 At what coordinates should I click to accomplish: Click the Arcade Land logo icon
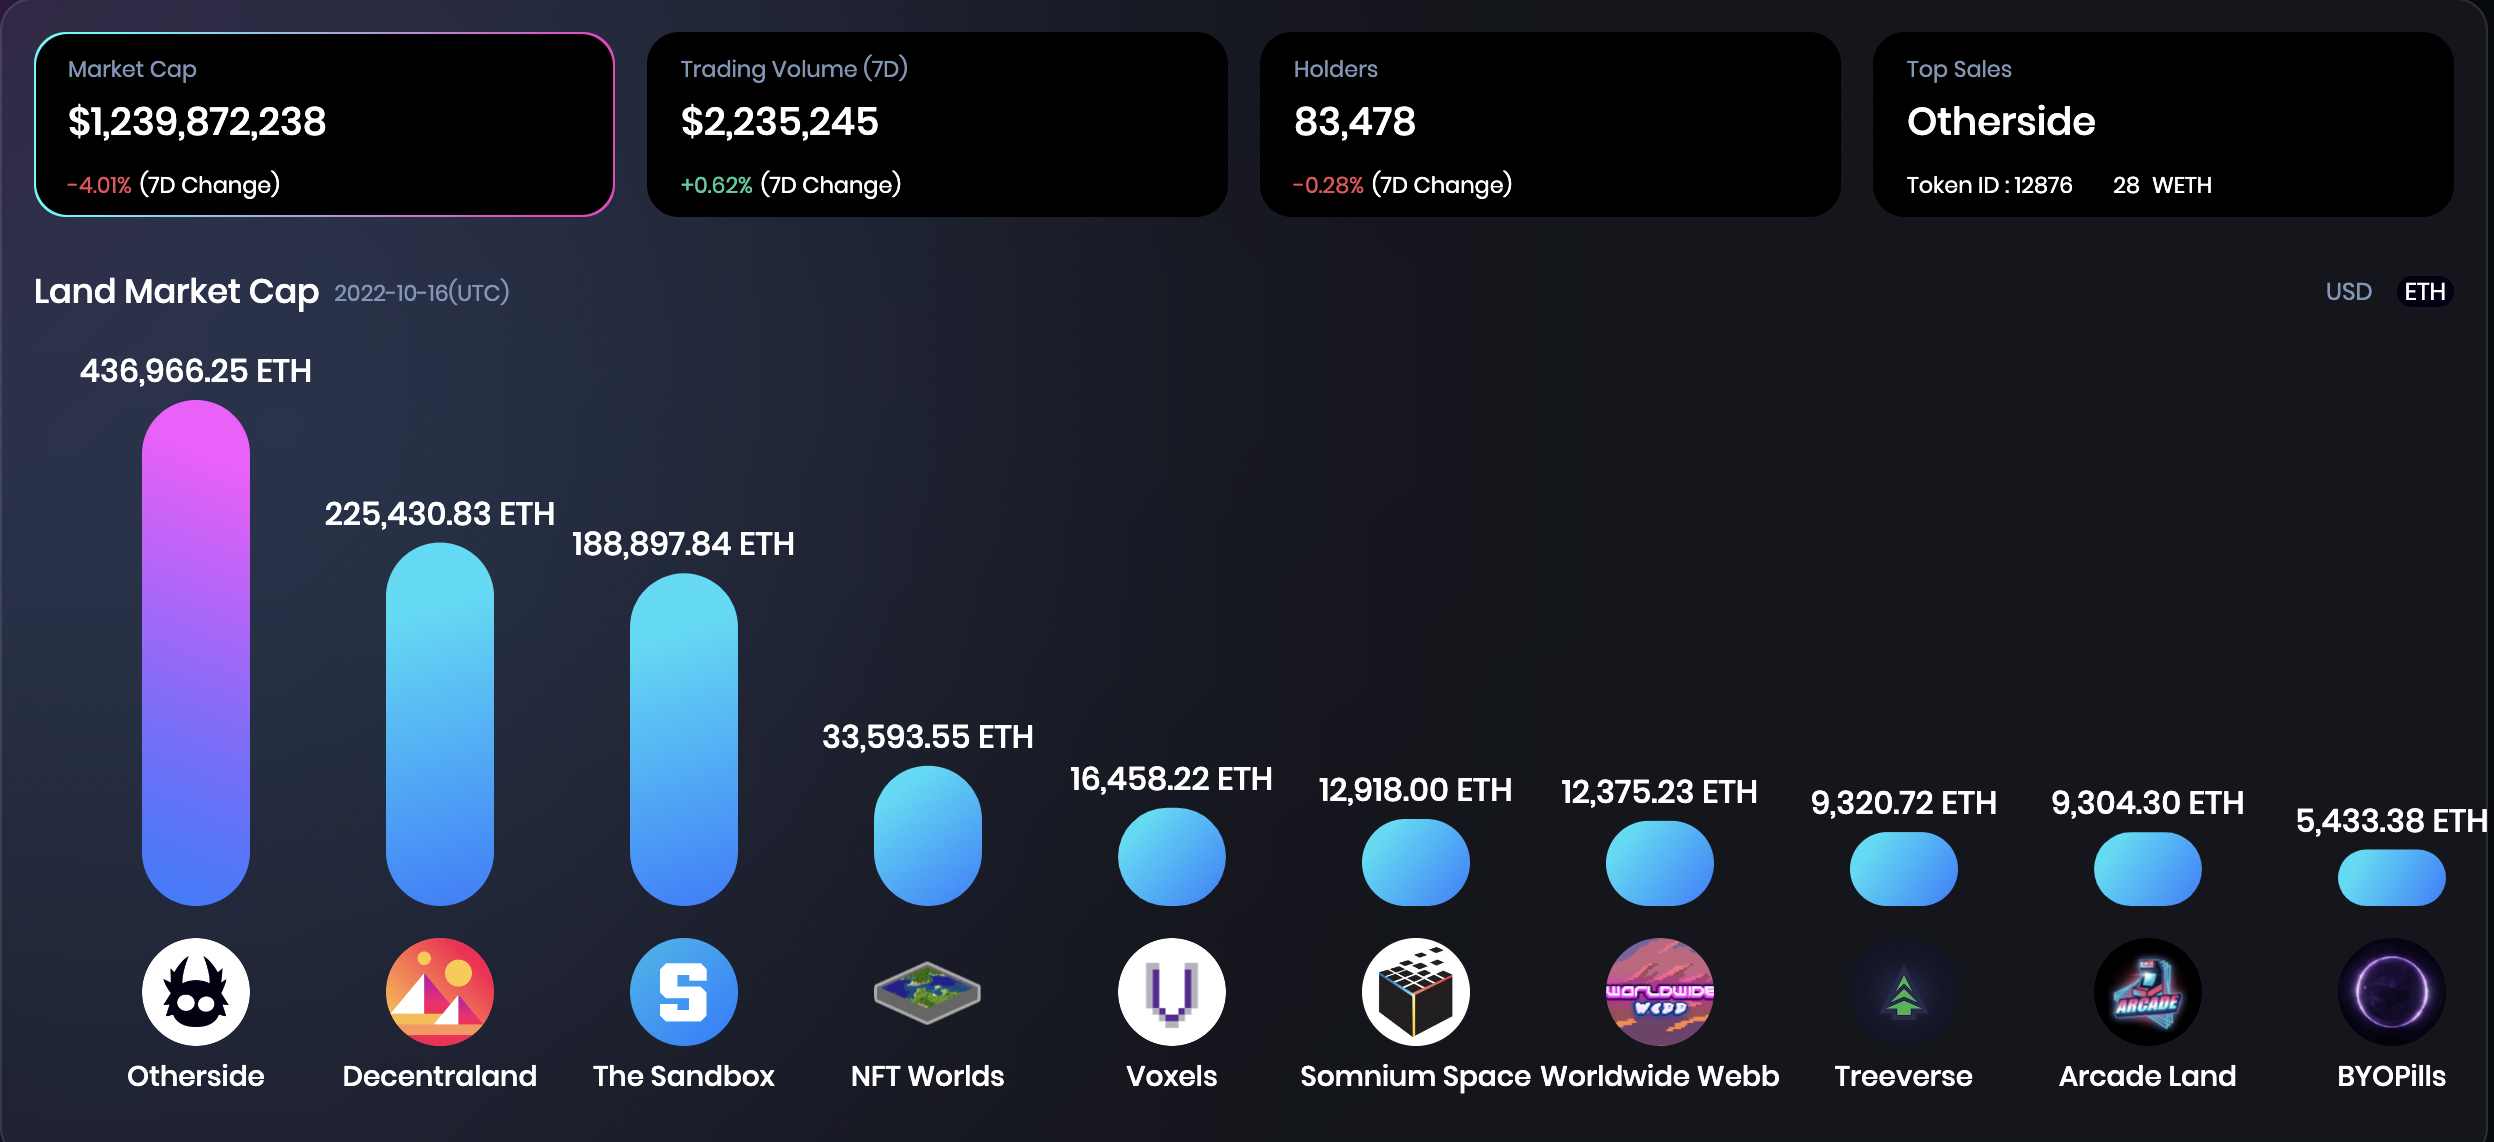pos(2148,991)
